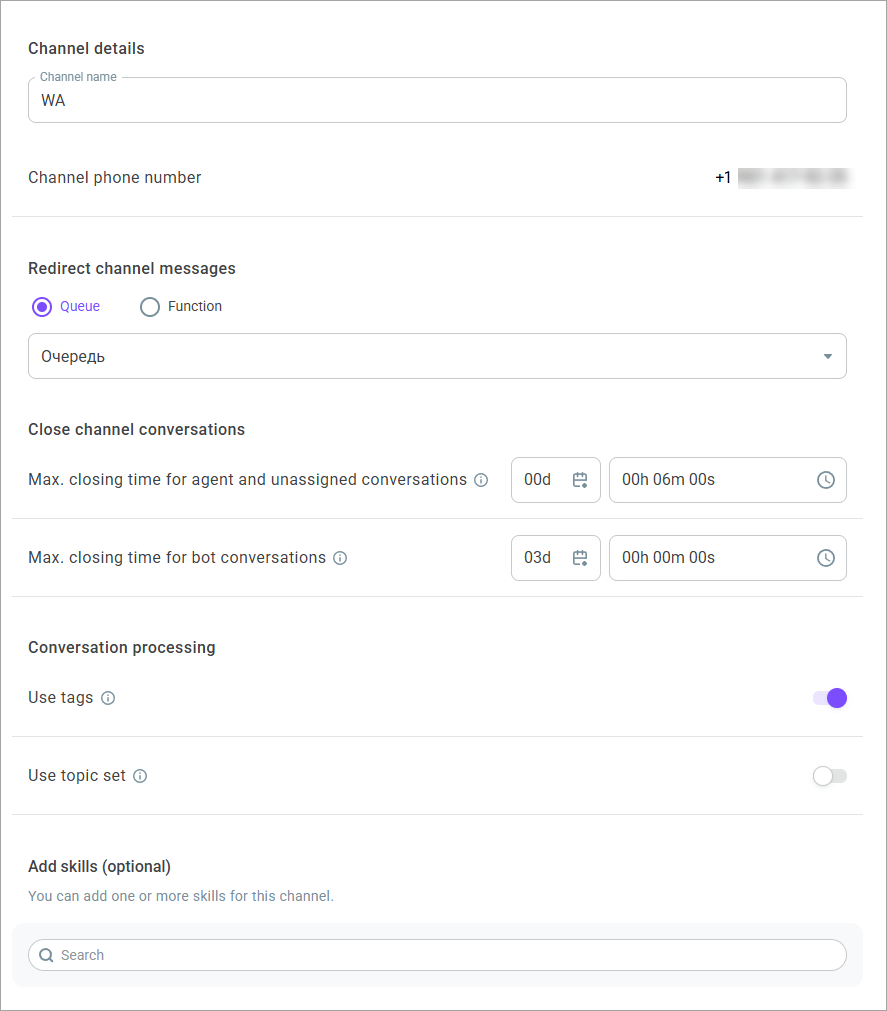Click the info icon next to Use tags
Viewport: 887px width, 1011px height.
(x=106, y=698)
